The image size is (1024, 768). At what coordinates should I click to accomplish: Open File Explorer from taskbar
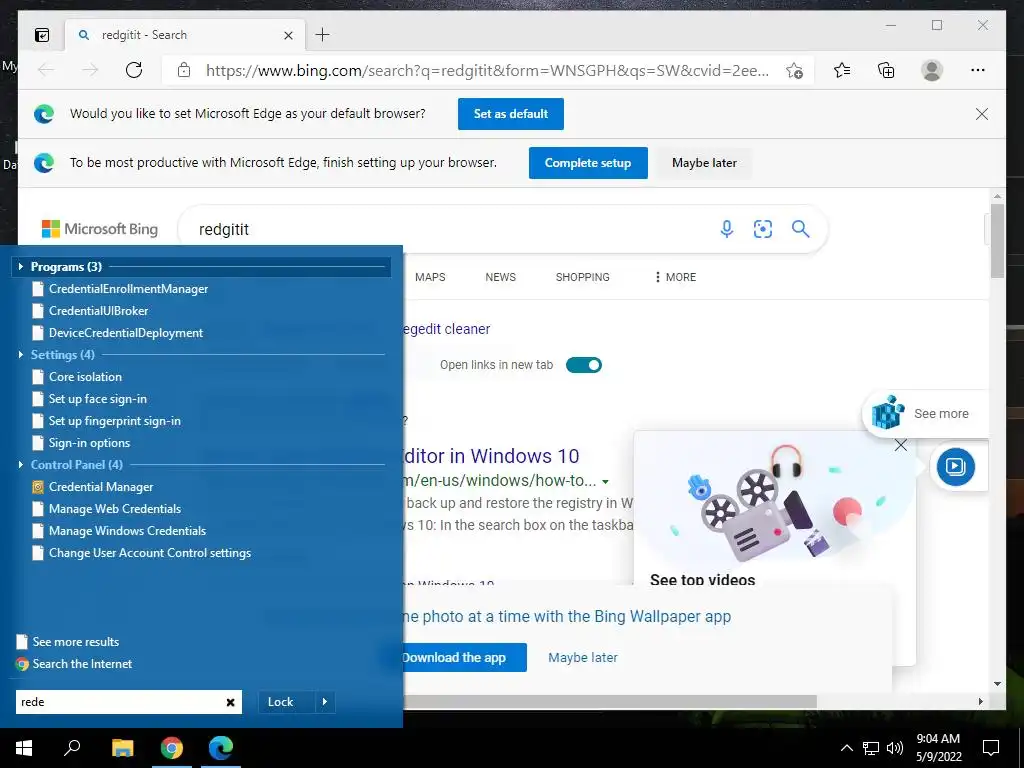122,748
